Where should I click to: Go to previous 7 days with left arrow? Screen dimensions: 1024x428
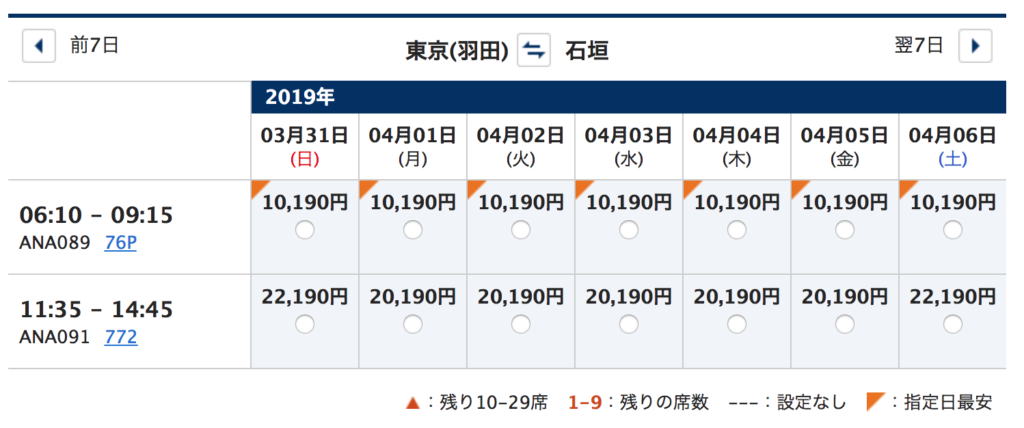[39, 46]
